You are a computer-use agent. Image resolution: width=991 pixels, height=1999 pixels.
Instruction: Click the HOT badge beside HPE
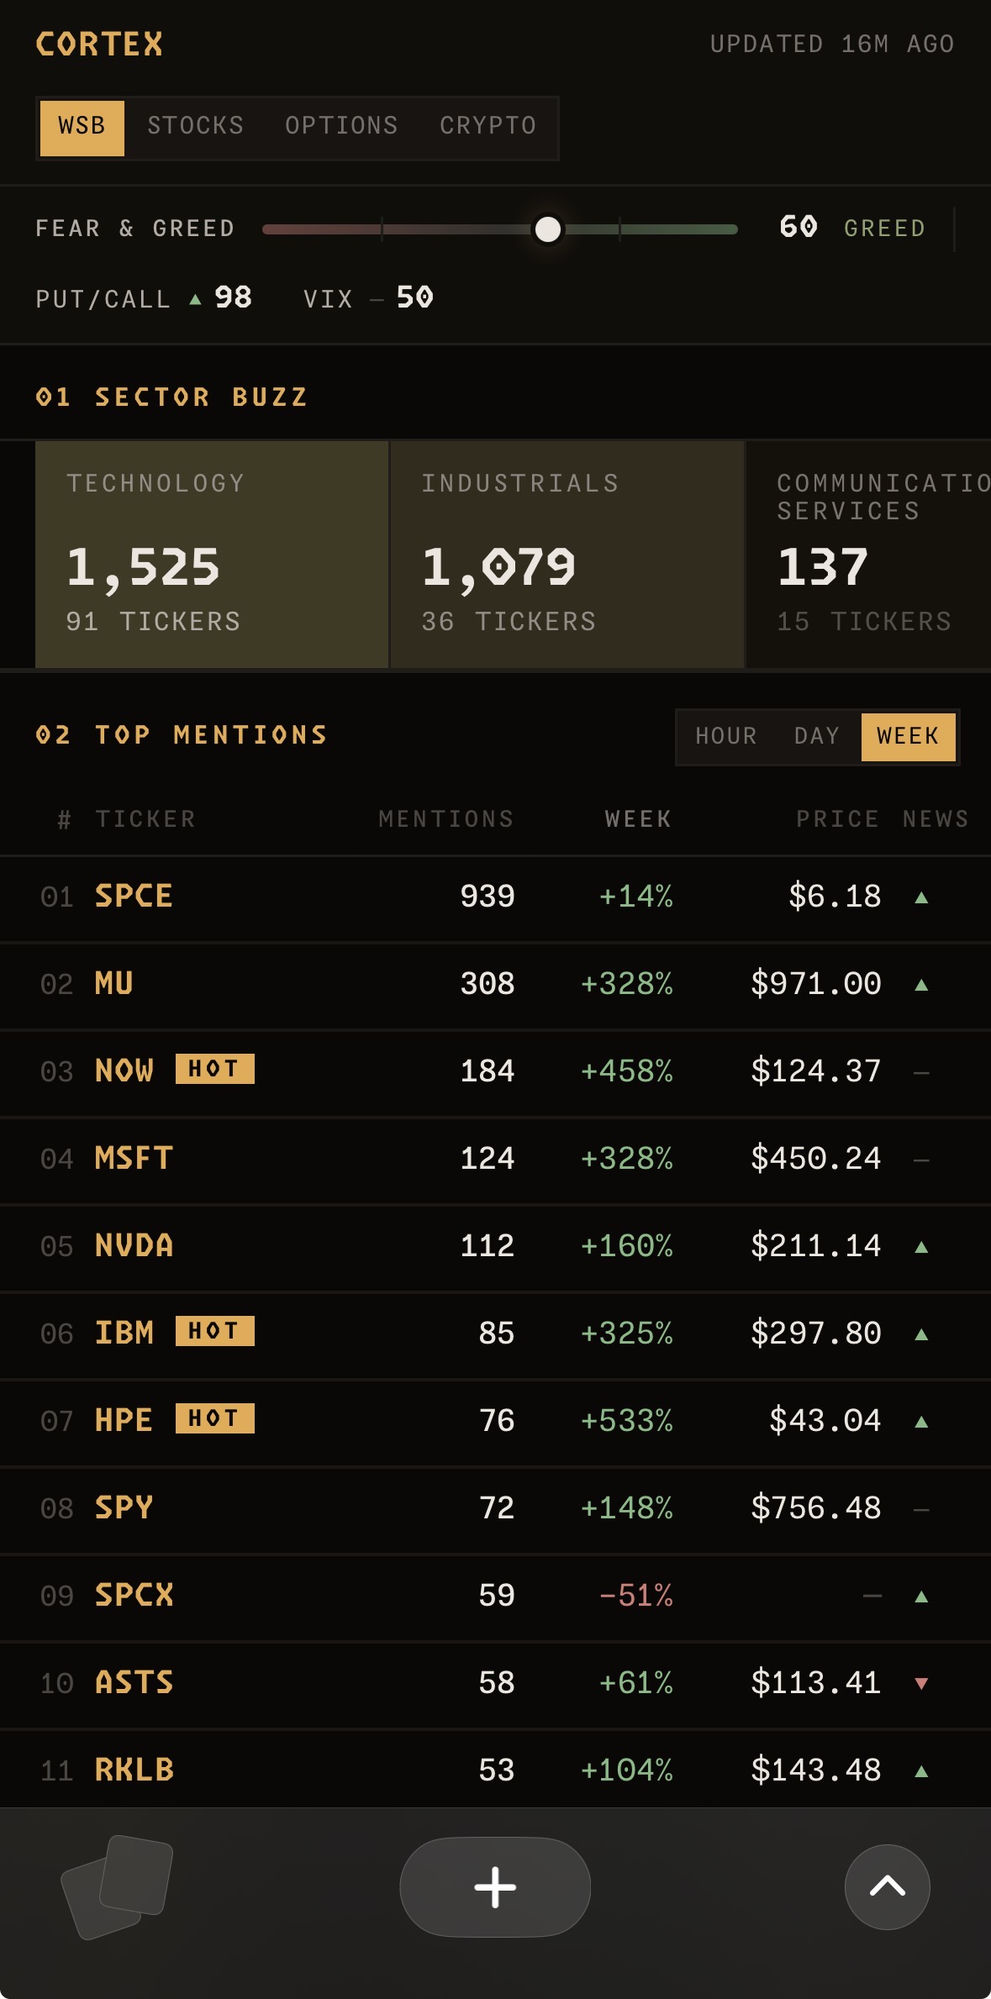[215, 1418]
